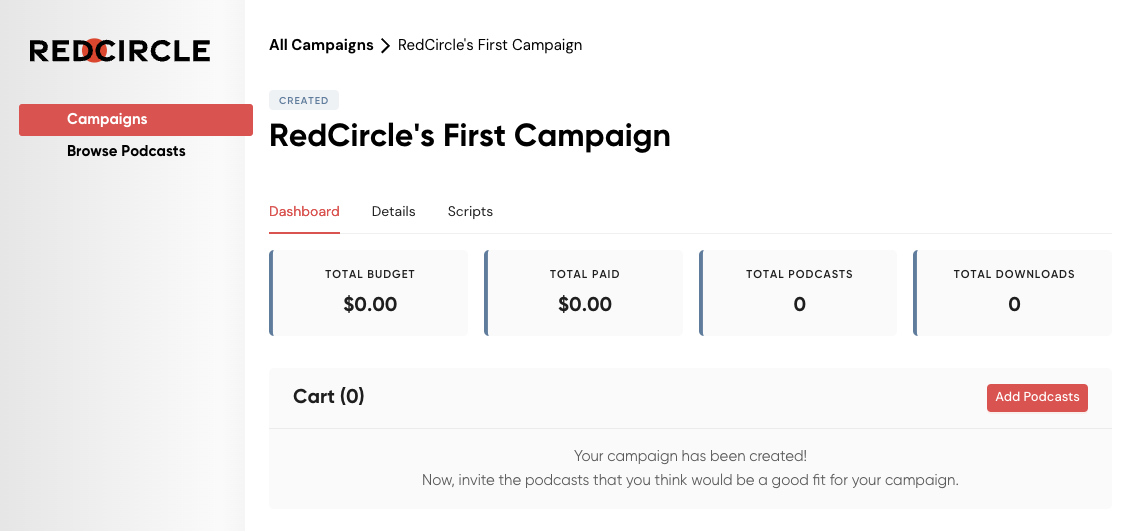Click the Add Podcasts button
Screen dimensions: 1127x531
tap(1037, 397)
